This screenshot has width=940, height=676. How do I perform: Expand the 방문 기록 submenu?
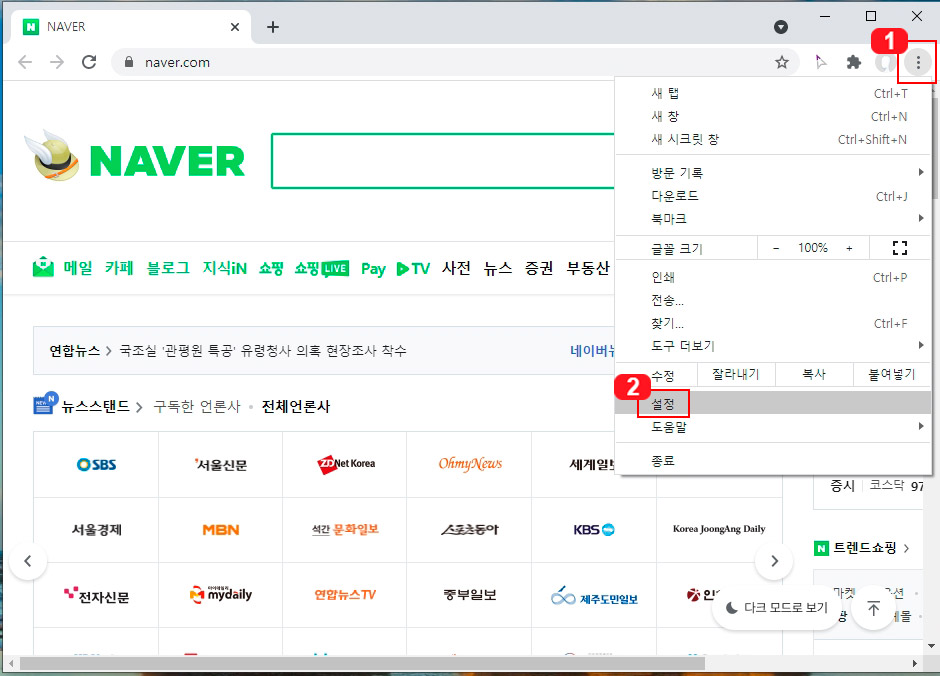pyautogui.click(x=773, y=173)
